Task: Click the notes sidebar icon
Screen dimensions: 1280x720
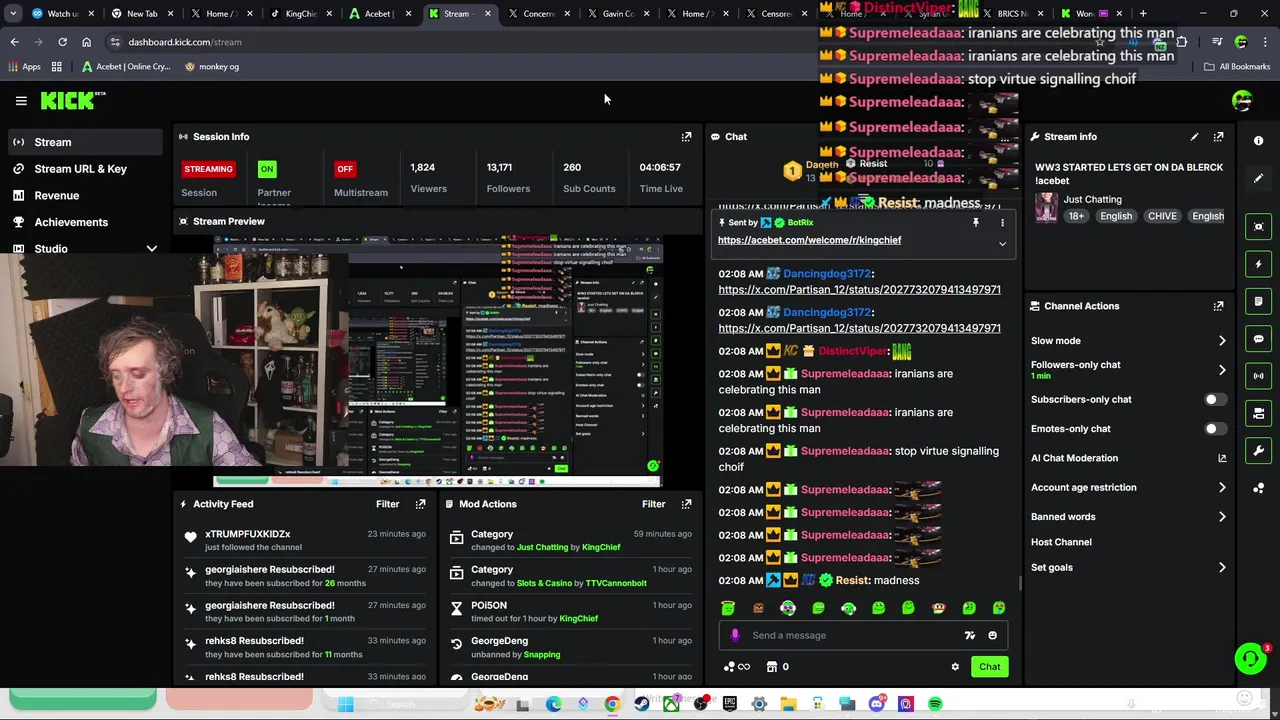Action: coord(1259,302)
